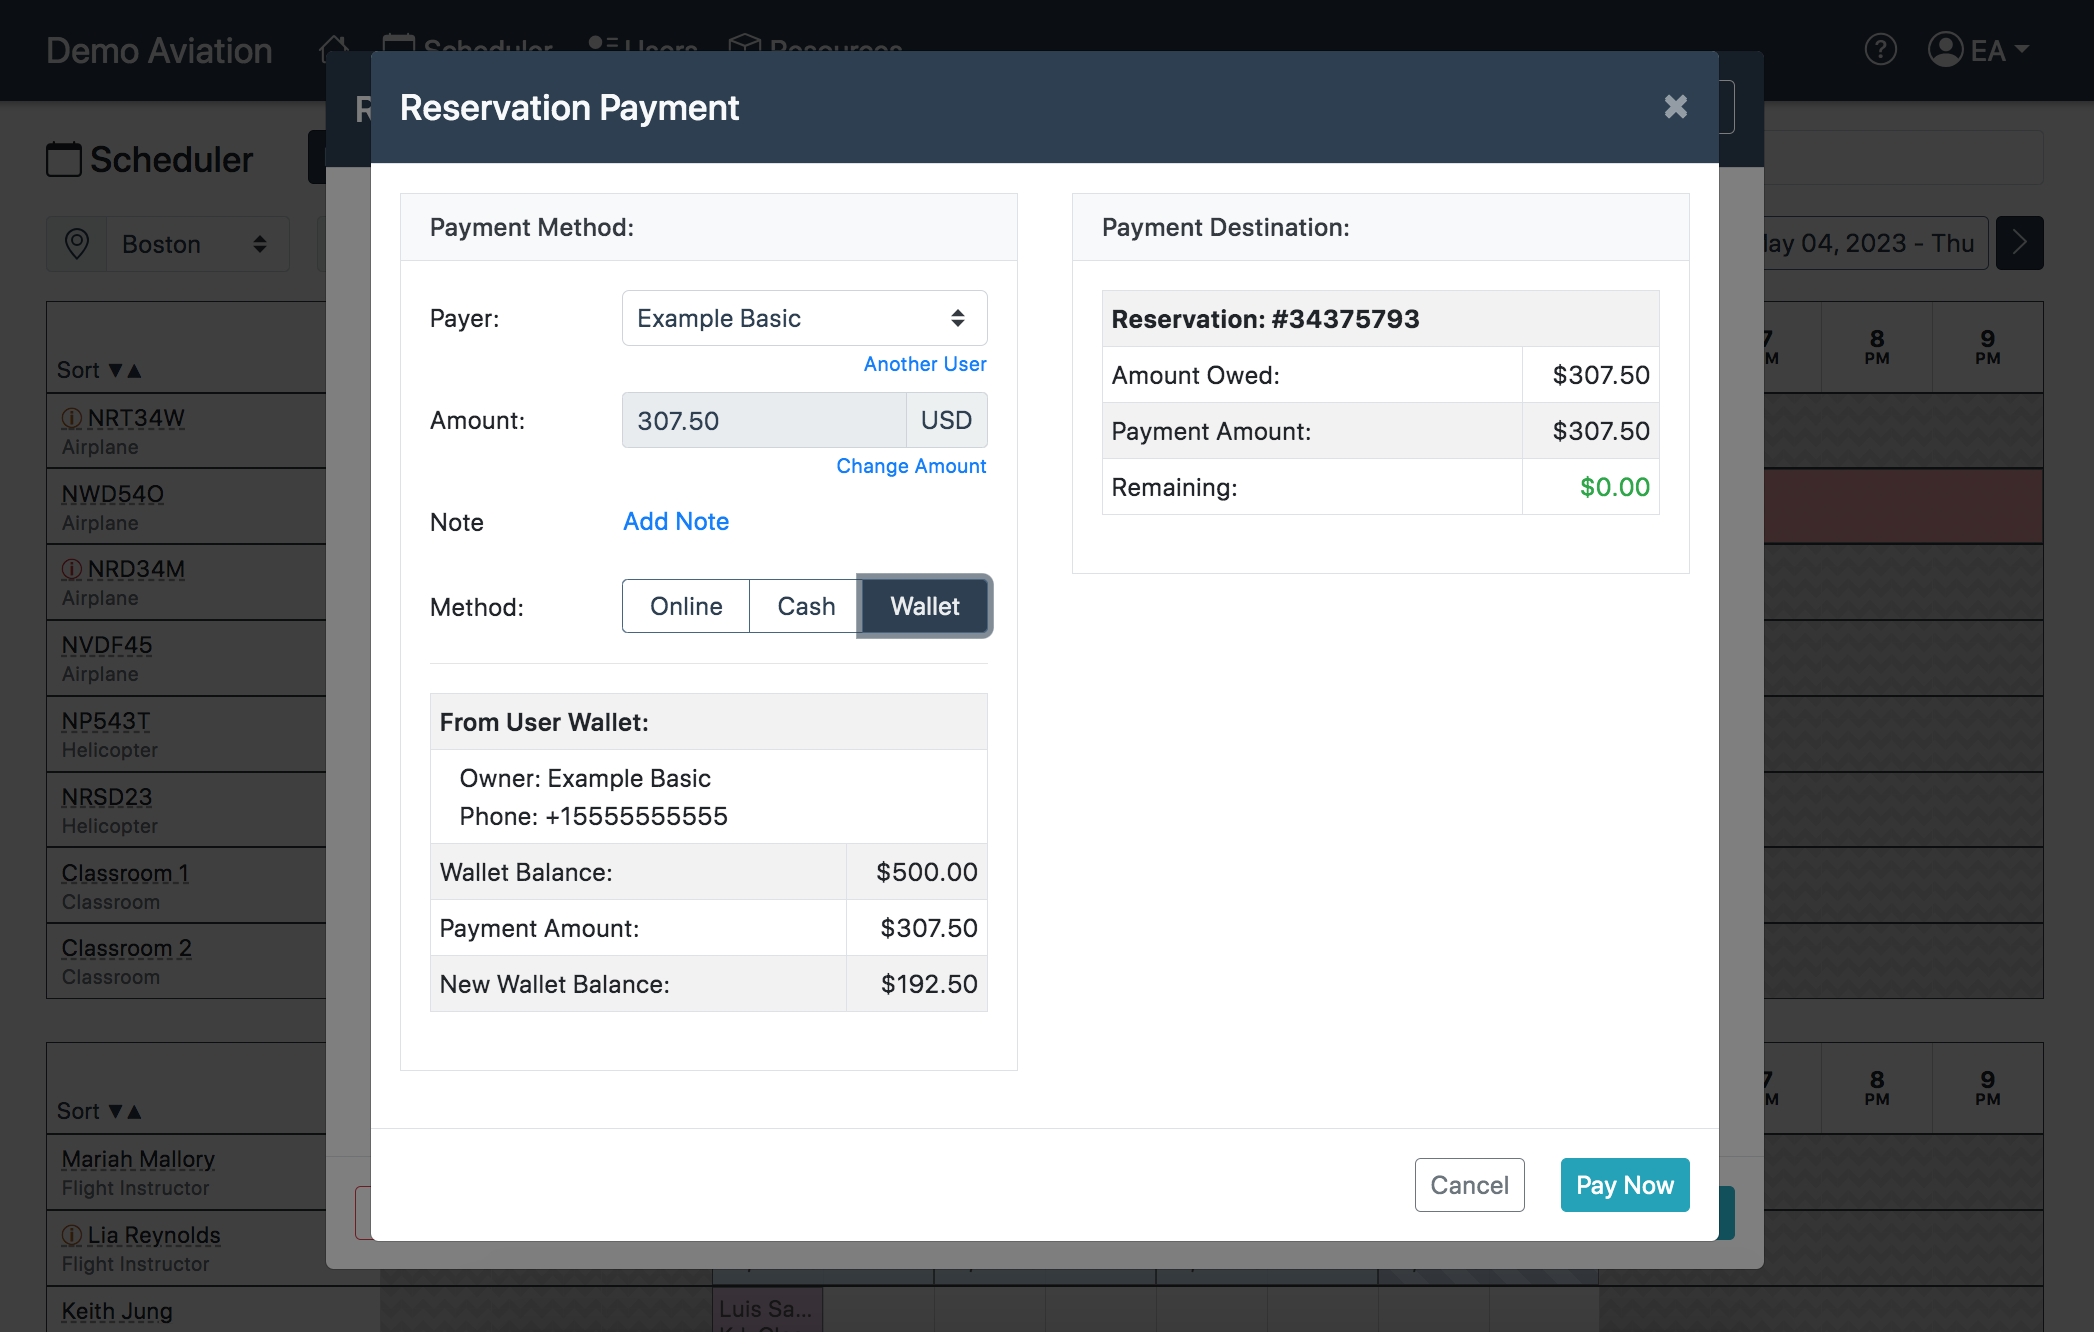Click the Amount input field

[764, 420]
